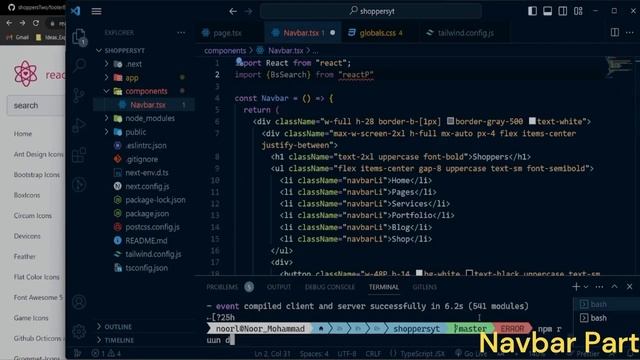Click the shoppersyt command center search box
This screenshot has height=360, width=640.
point(371,11)
